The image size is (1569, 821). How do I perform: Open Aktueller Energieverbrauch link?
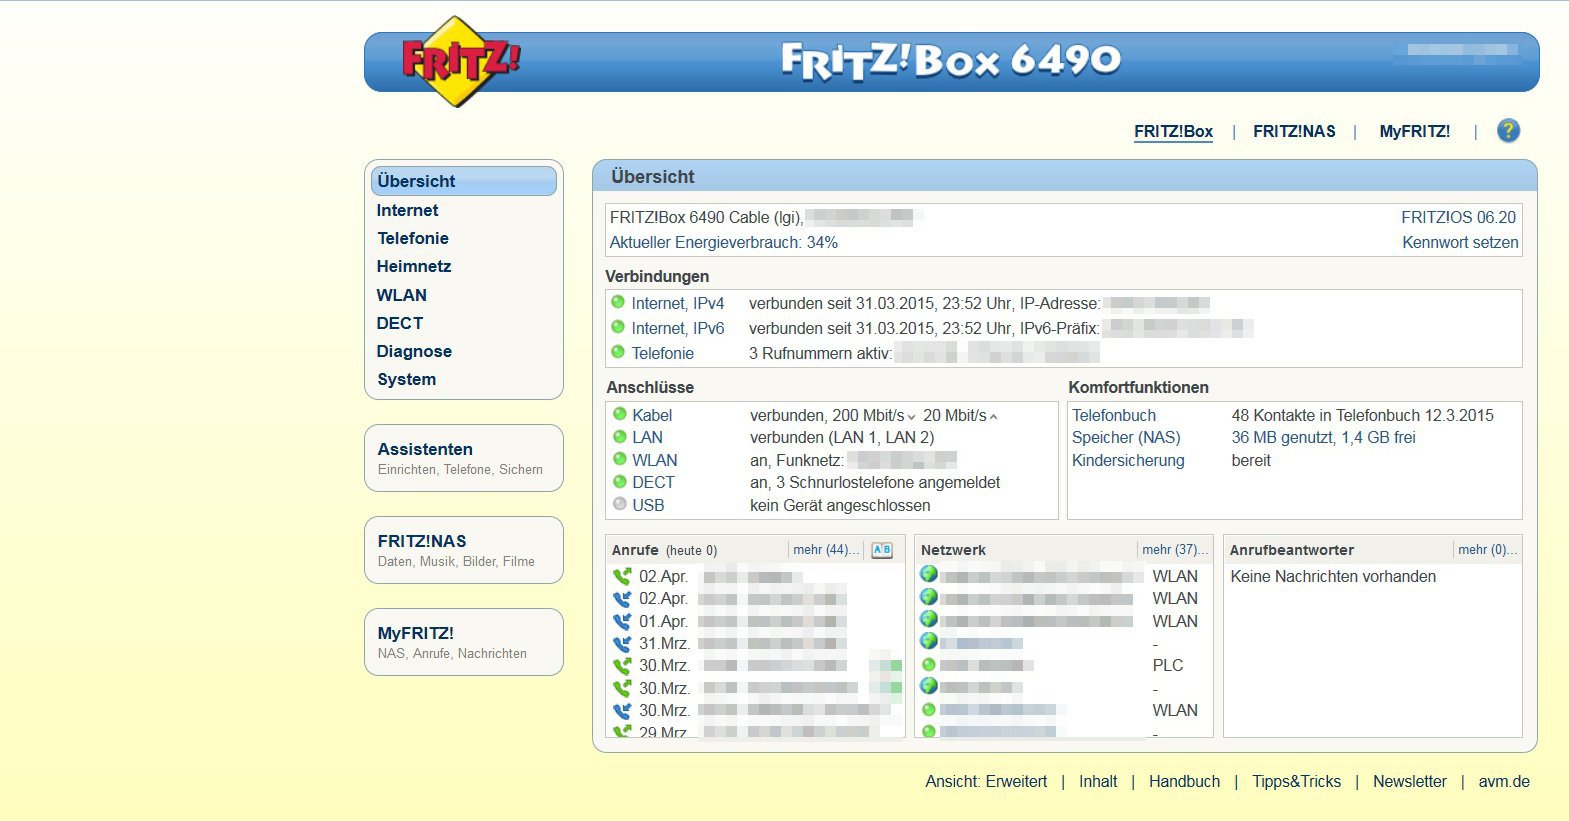(x=724, y=242)
